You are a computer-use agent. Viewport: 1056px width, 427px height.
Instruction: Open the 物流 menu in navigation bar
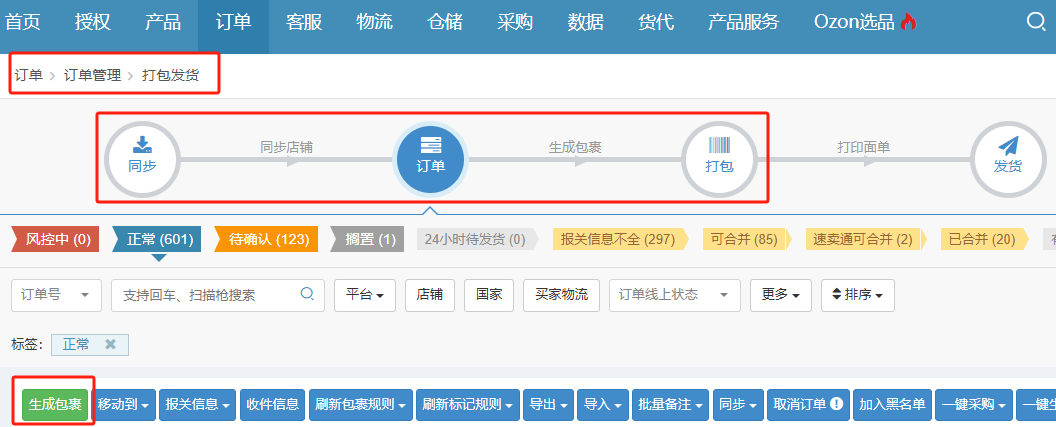pyautogui.click(x=374, y=22)
